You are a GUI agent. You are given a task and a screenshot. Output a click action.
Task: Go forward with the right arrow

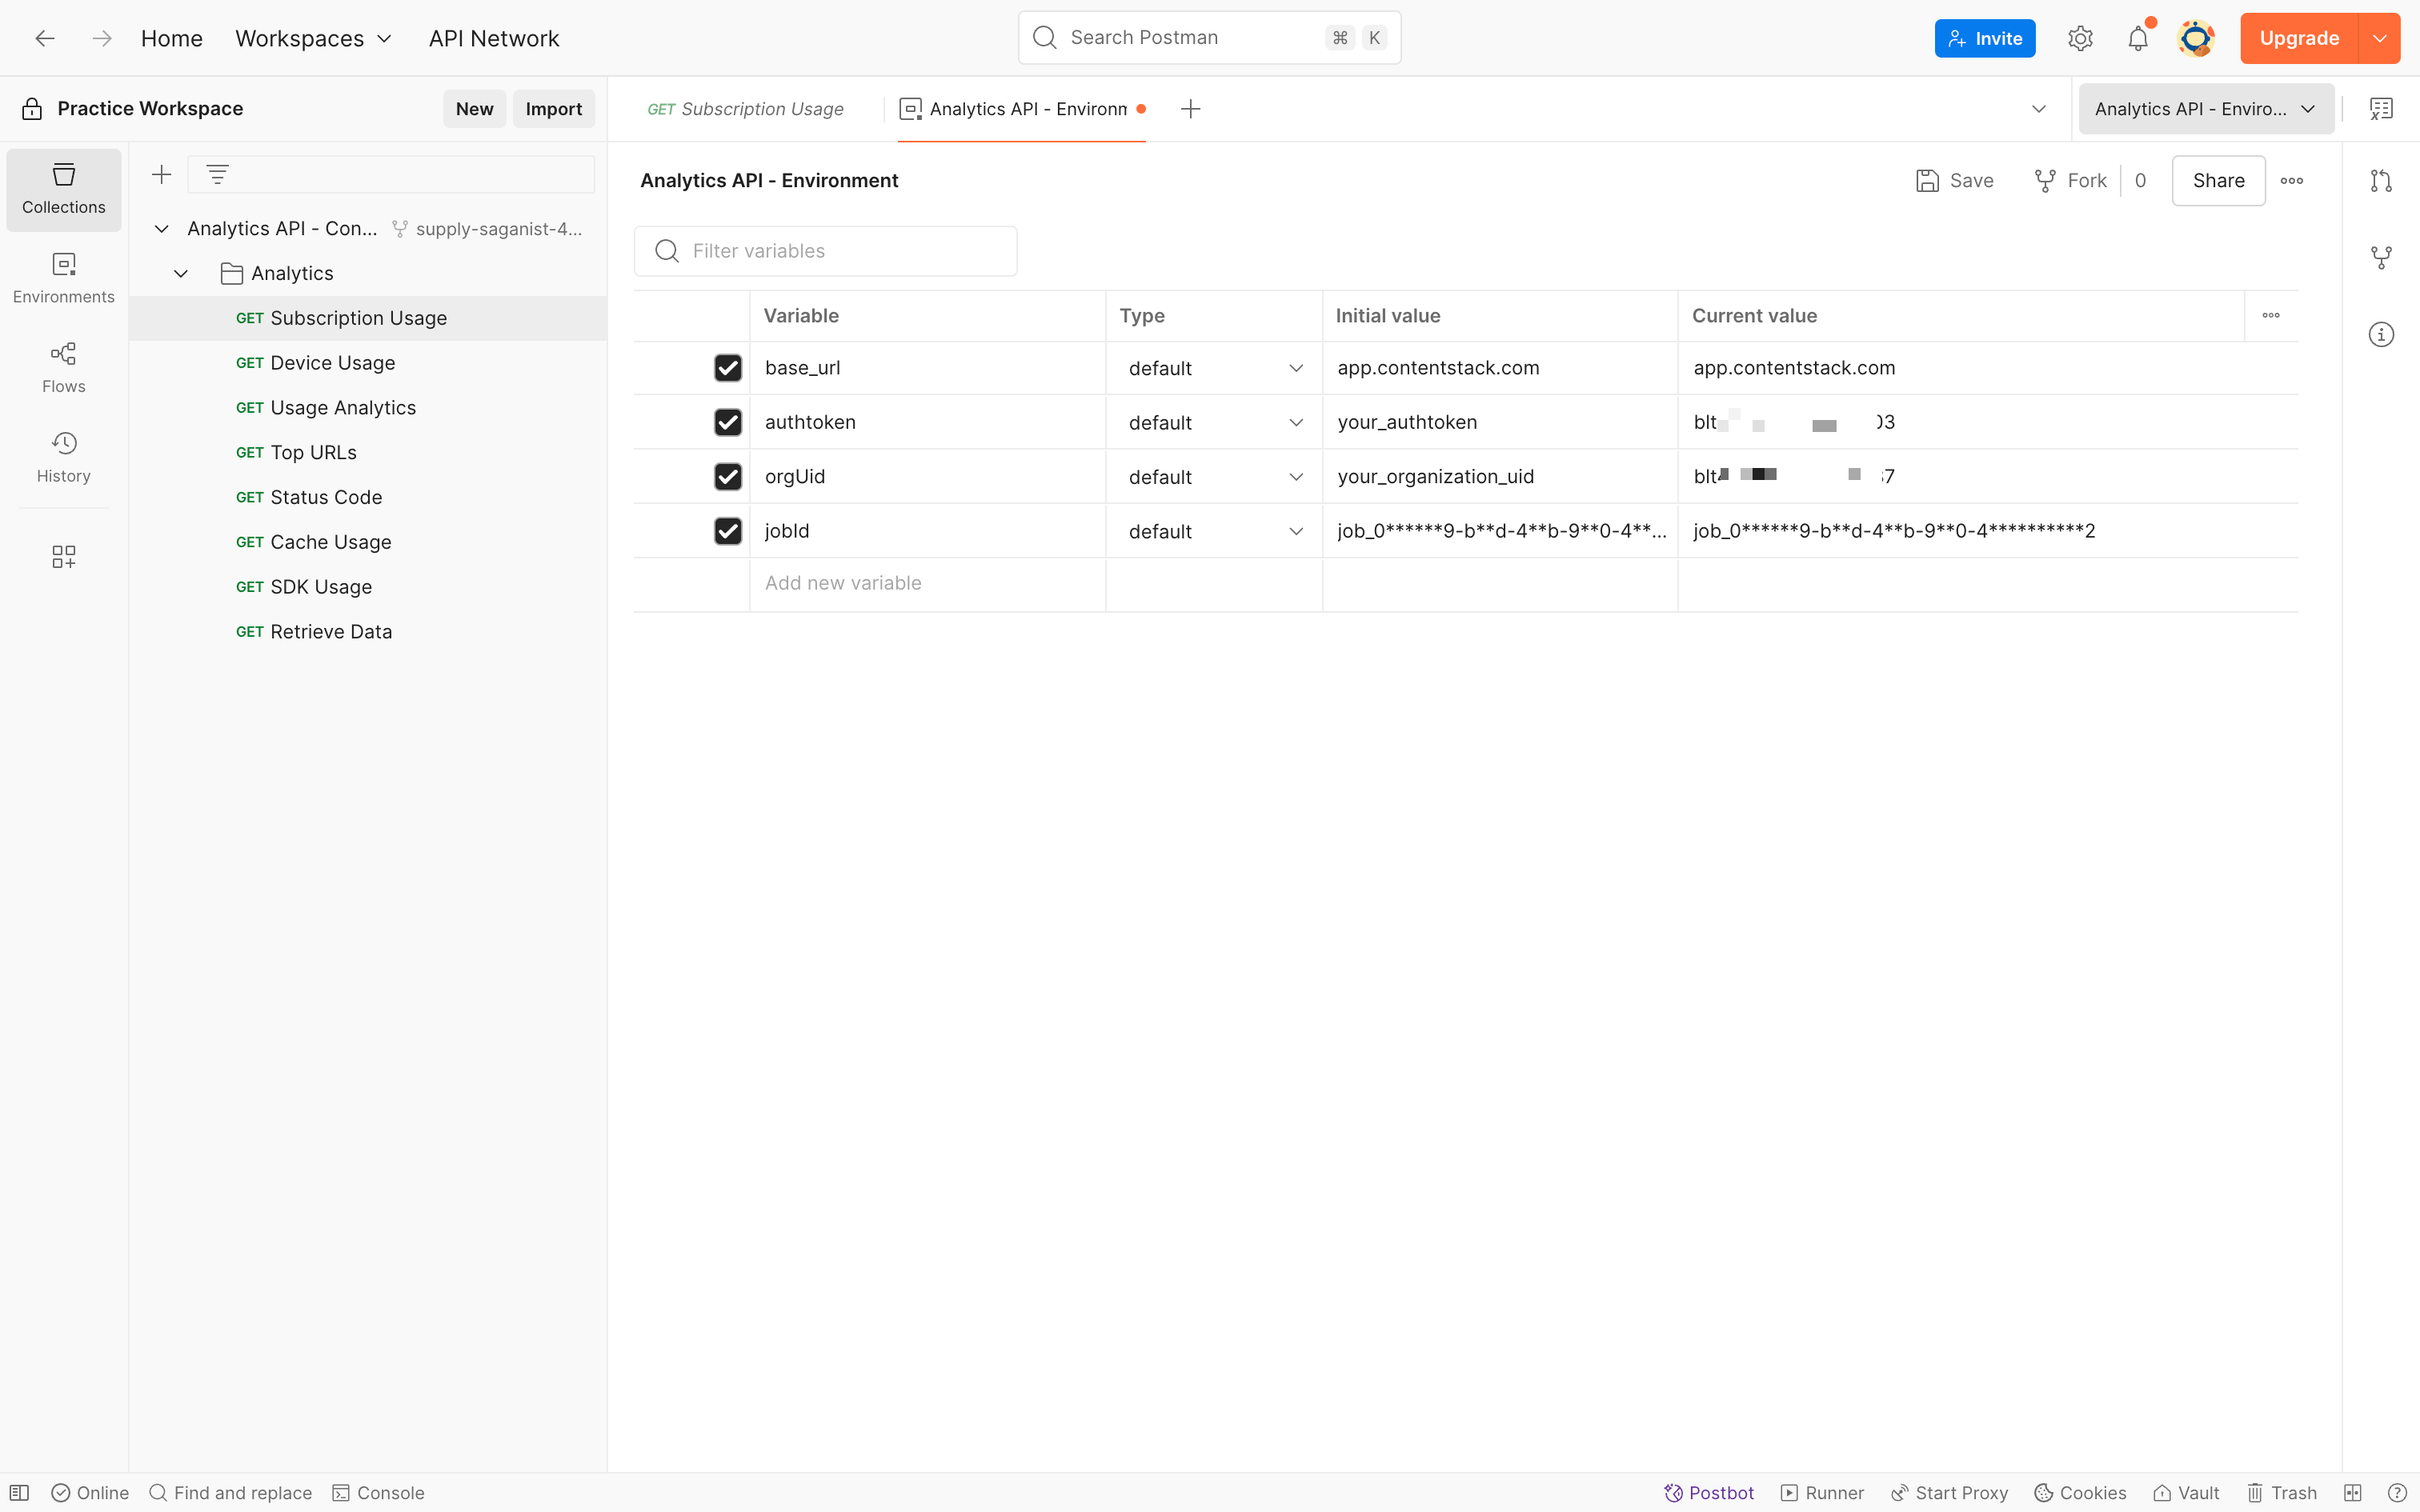coord(102,38)
